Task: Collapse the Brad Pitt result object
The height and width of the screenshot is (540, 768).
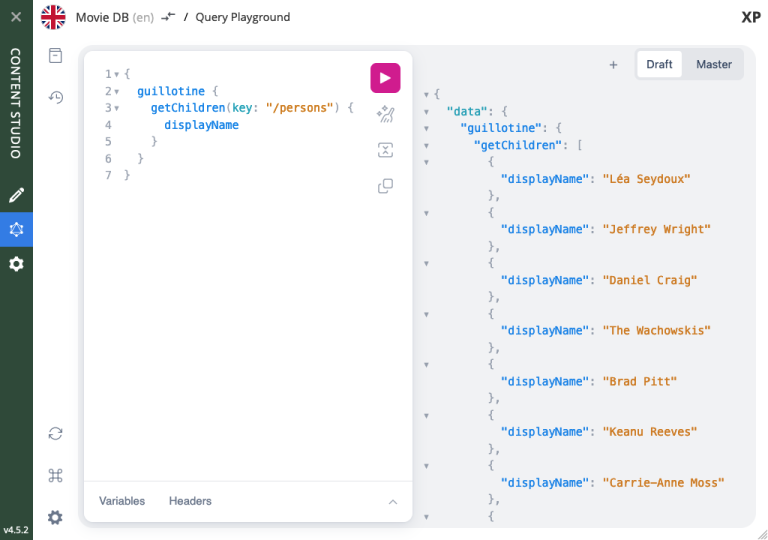Action: pyautogui.click(x=426, y=365)
